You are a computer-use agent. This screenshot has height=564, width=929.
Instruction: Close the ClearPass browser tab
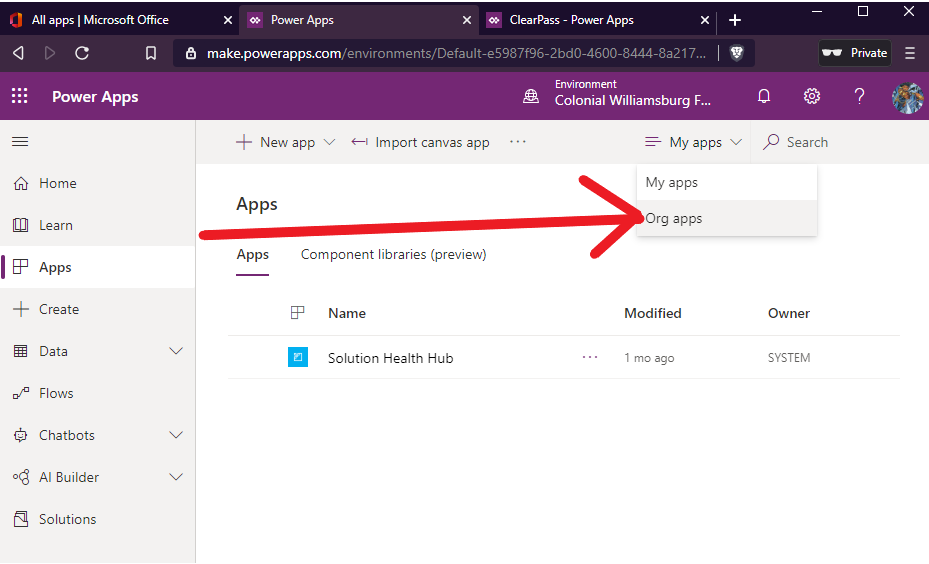click(704, 20)
